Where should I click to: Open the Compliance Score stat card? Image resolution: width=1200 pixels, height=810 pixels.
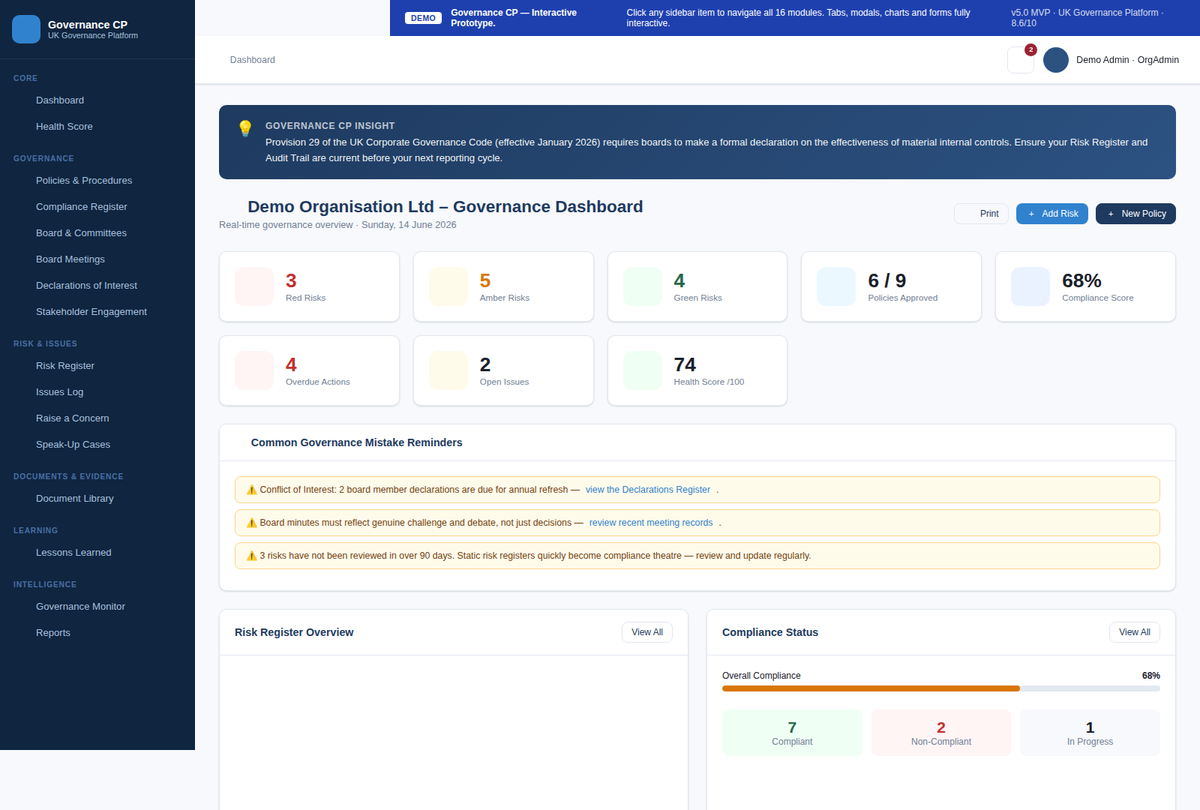[1085, 286]
